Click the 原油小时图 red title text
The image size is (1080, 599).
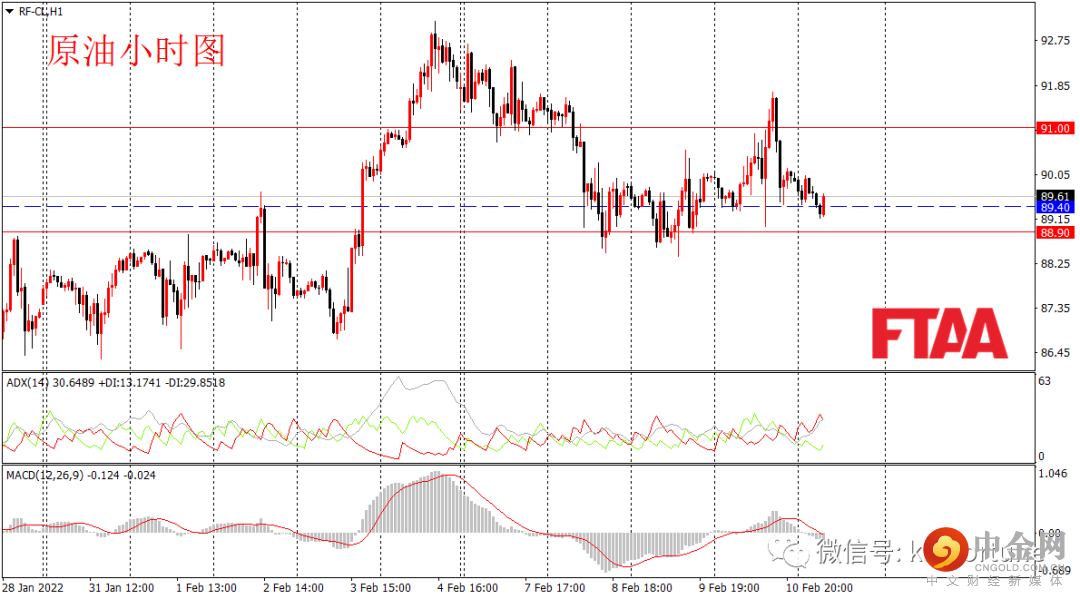tap(136, 51)
